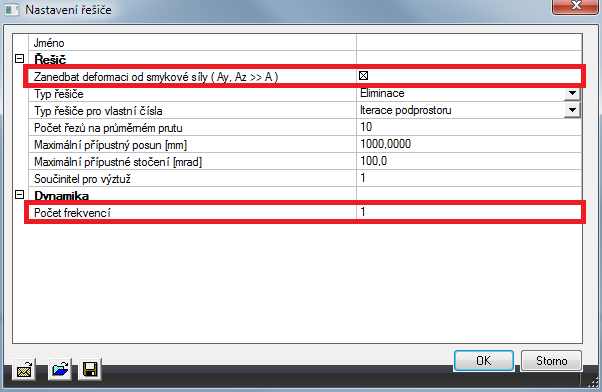Select Maximální přípustný posun [mm] label

pos(111,145)
